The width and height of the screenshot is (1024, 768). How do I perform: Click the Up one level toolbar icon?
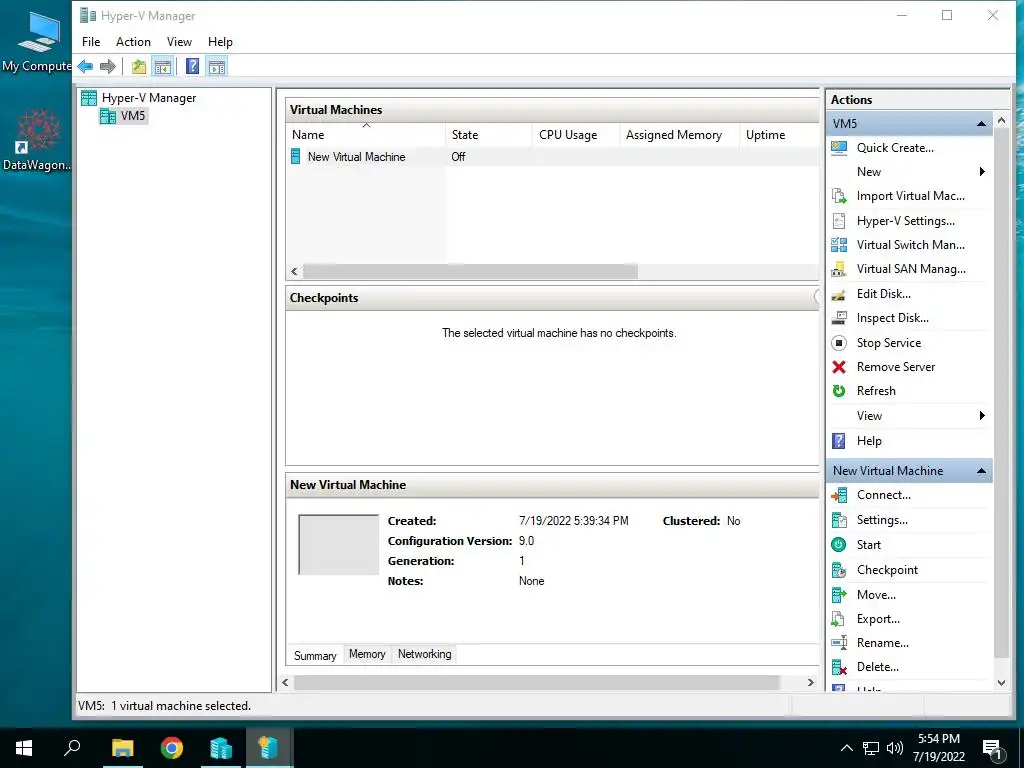[138, 66]
